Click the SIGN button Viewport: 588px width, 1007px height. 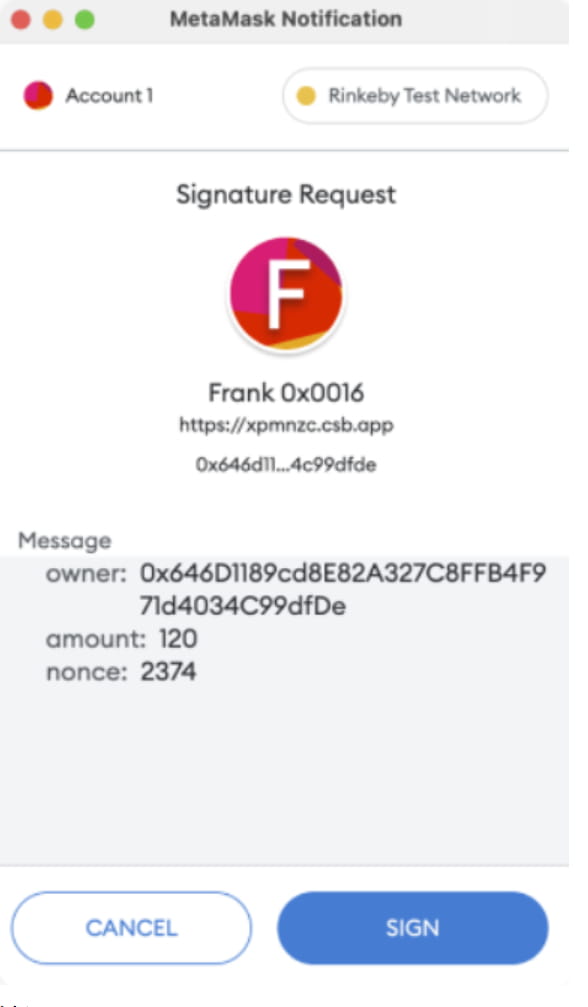[413, 928]
